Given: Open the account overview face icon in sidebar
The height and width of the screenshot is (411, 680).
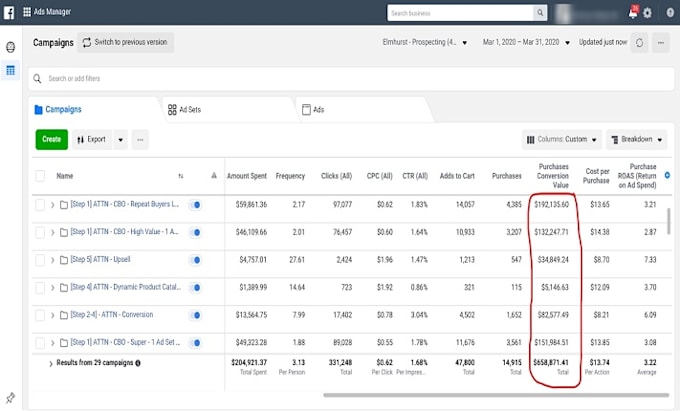Looking at the screenshot, I should [10, 47].
